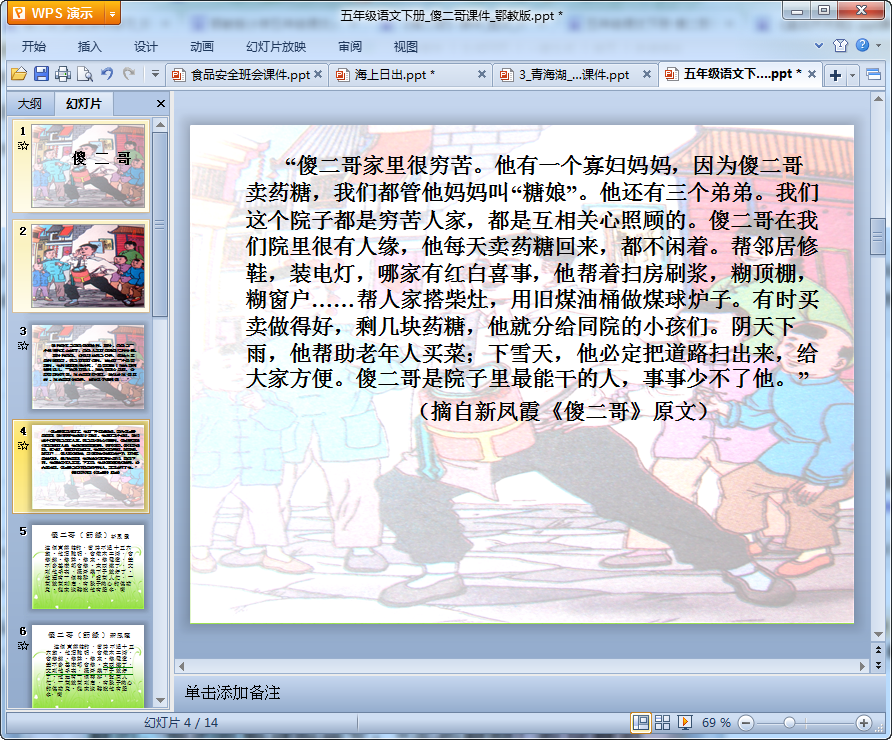Screen dimensions: 892x740
Task: Go to next slide double-arrow button
Action: (878, 664)
